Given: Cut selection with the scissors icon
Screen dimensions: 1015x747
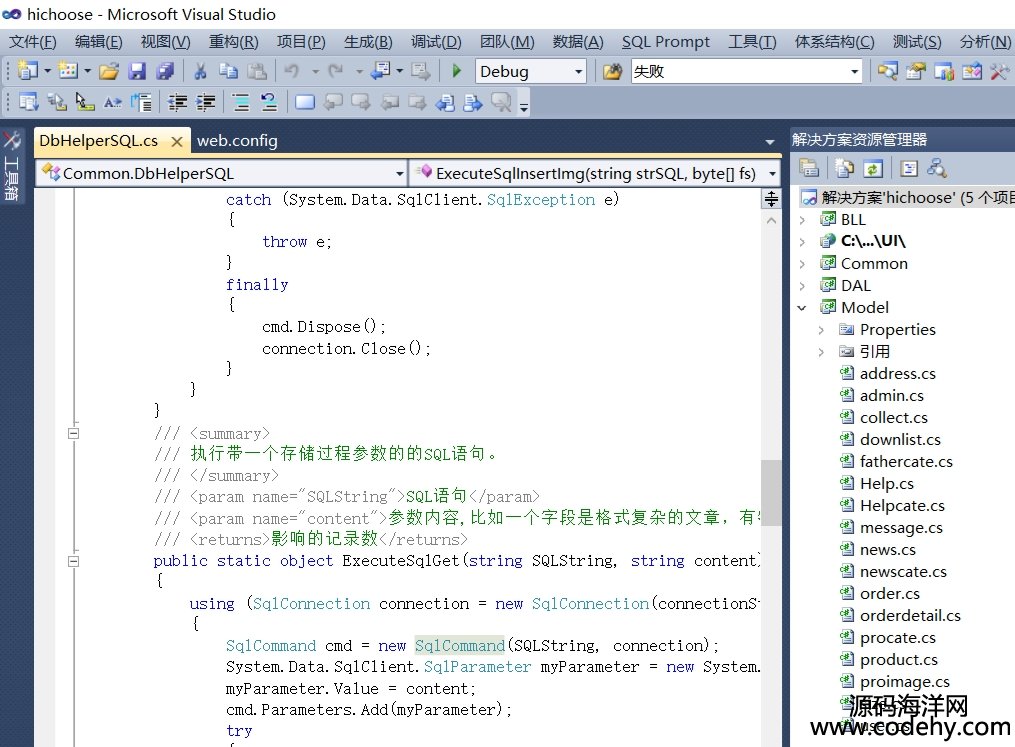Looking at the screenshot, I should [x=200, y=71].
